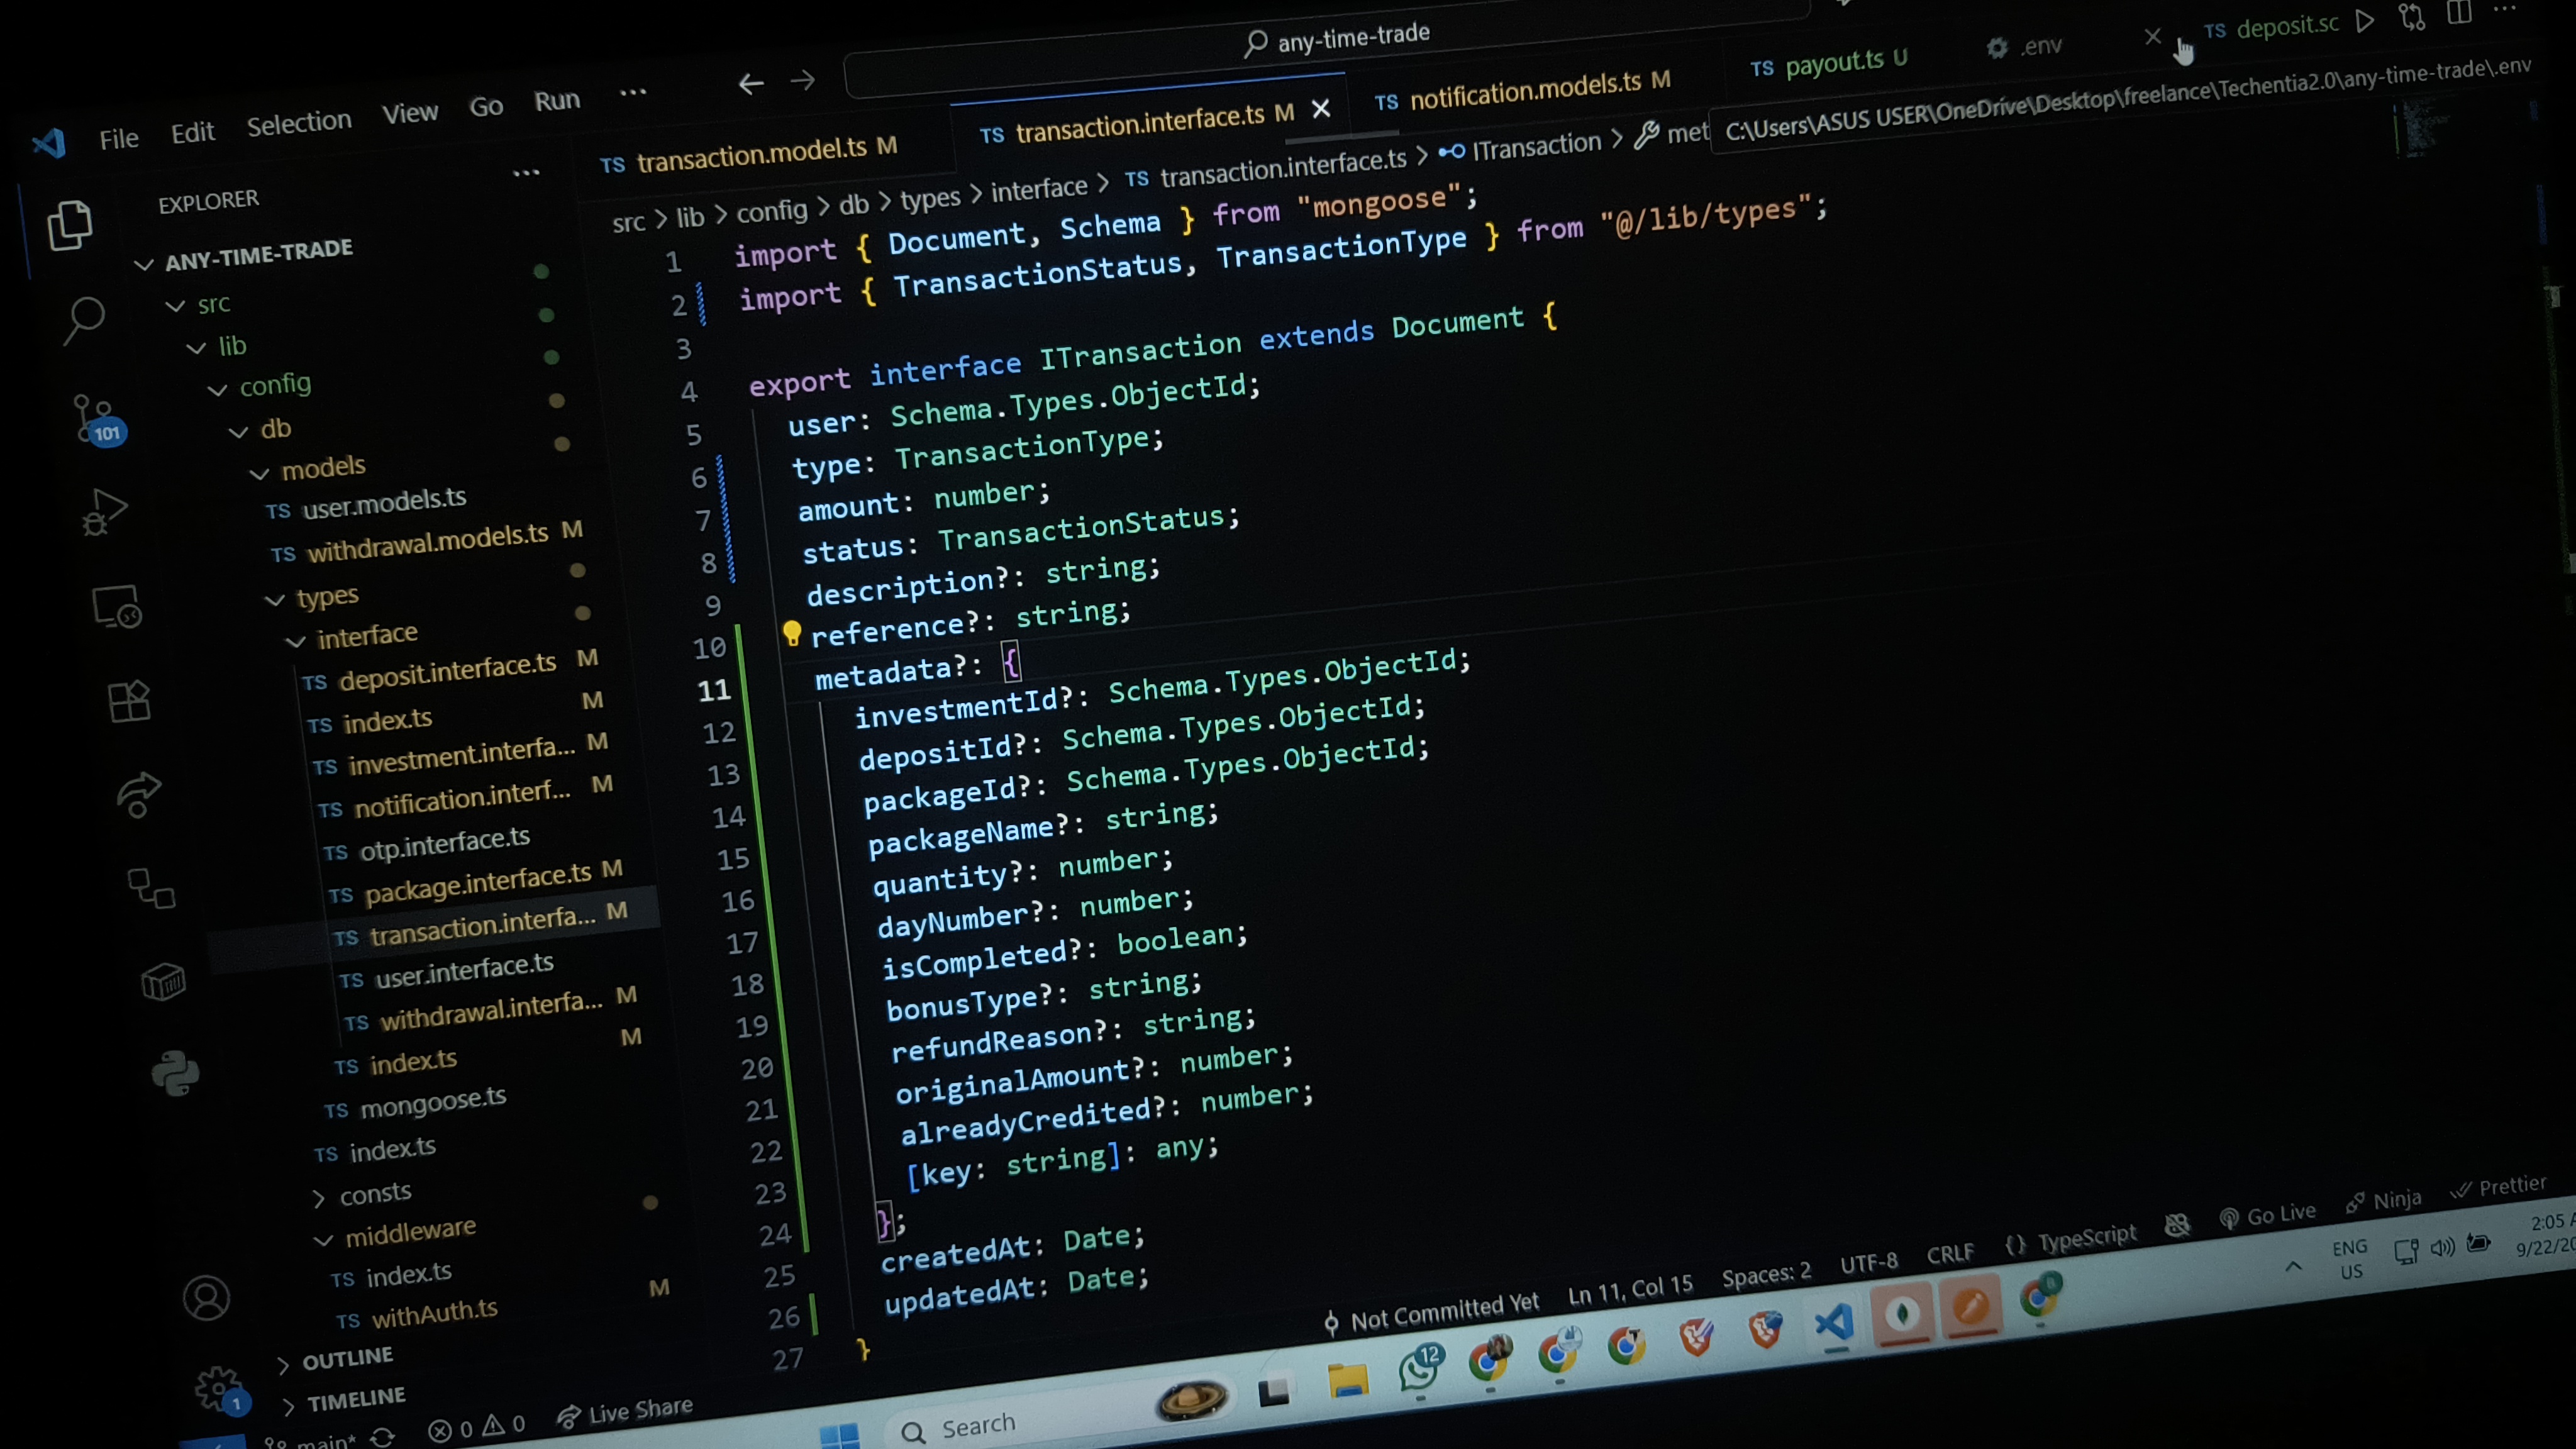2576x1449 pixels.
Task: Click the Accounts icon in activity bar
Action: click(x=206, y=1298)
